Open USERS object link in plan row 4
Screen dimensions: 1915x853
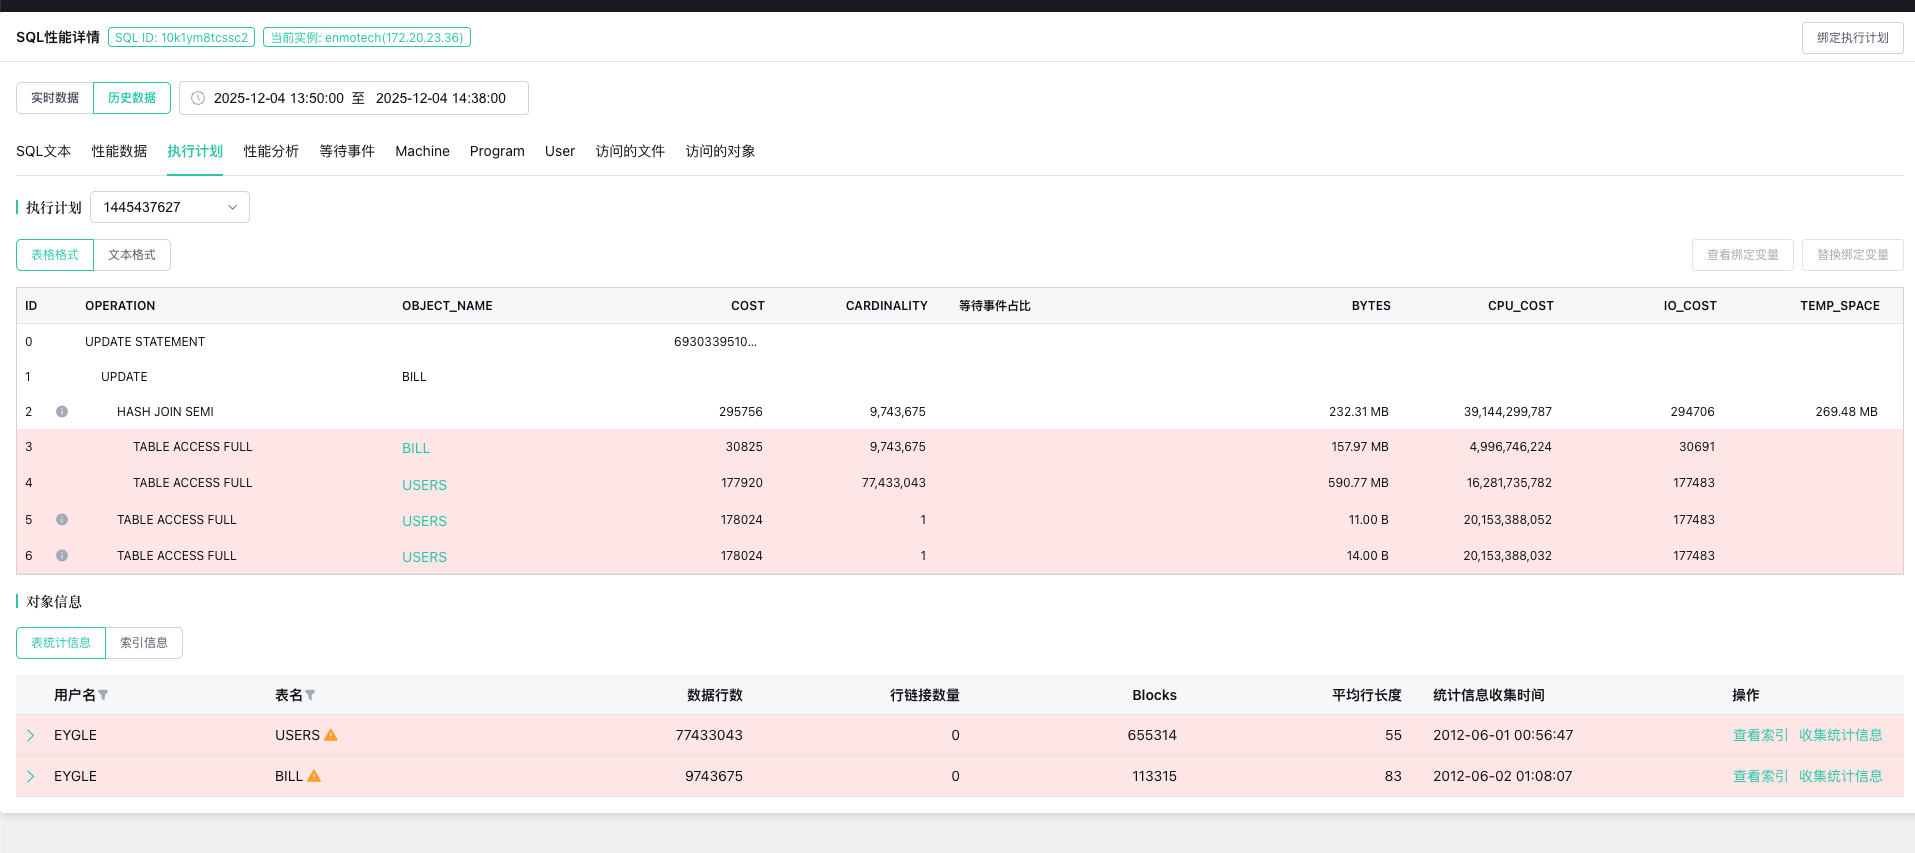click(x=424, y=485)
